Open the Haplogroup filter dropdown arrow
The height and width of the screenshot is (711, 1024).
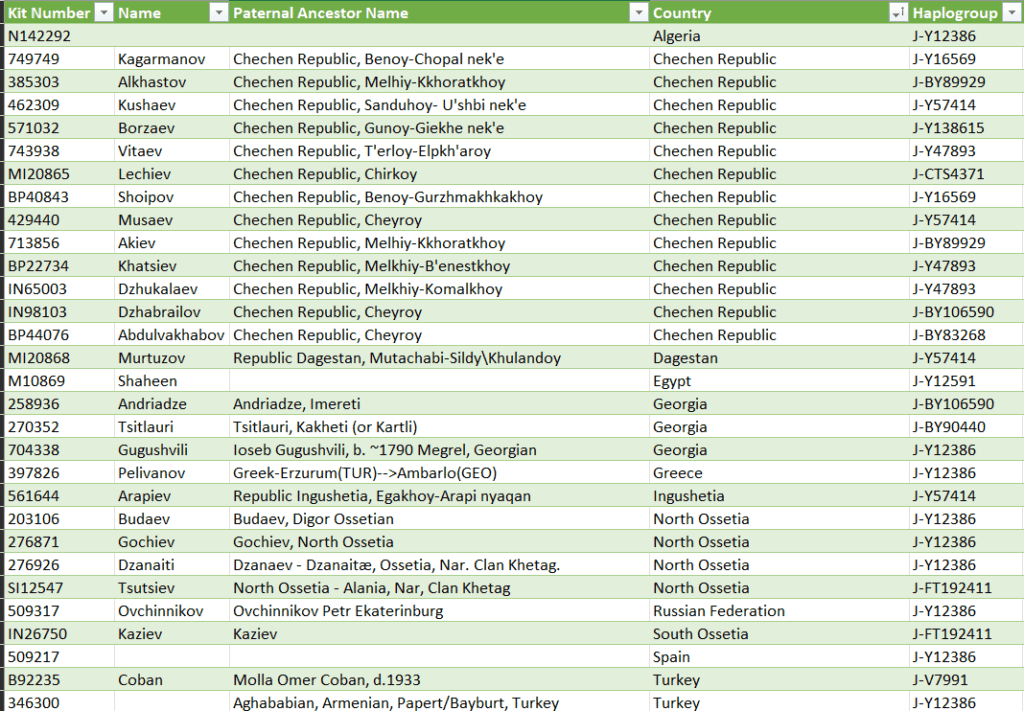(x=1011, y=13)
